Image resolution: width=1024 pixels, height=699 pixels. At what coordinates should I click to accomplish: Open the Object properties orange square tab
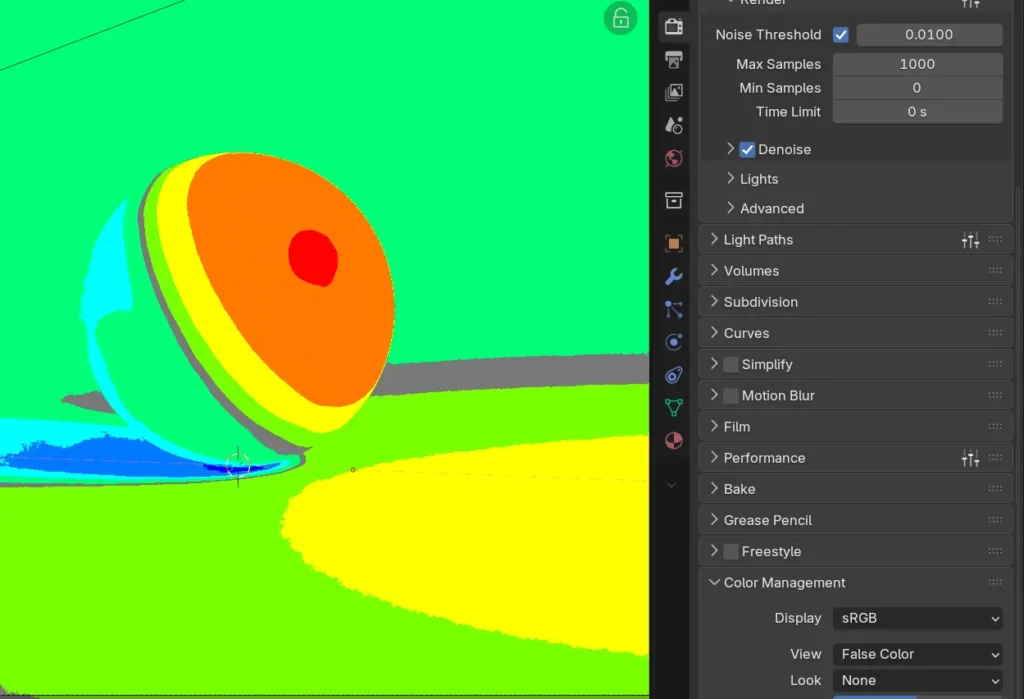click(674, 243)
